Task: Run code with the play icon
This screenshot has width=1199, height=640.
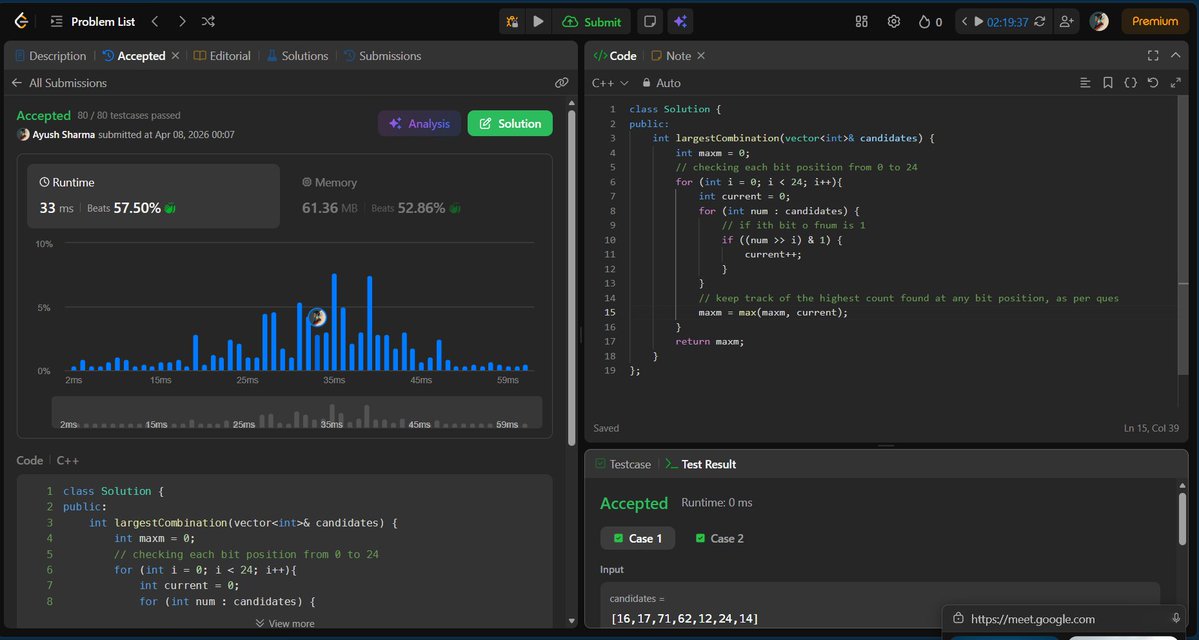Action: tap(538, 21)
